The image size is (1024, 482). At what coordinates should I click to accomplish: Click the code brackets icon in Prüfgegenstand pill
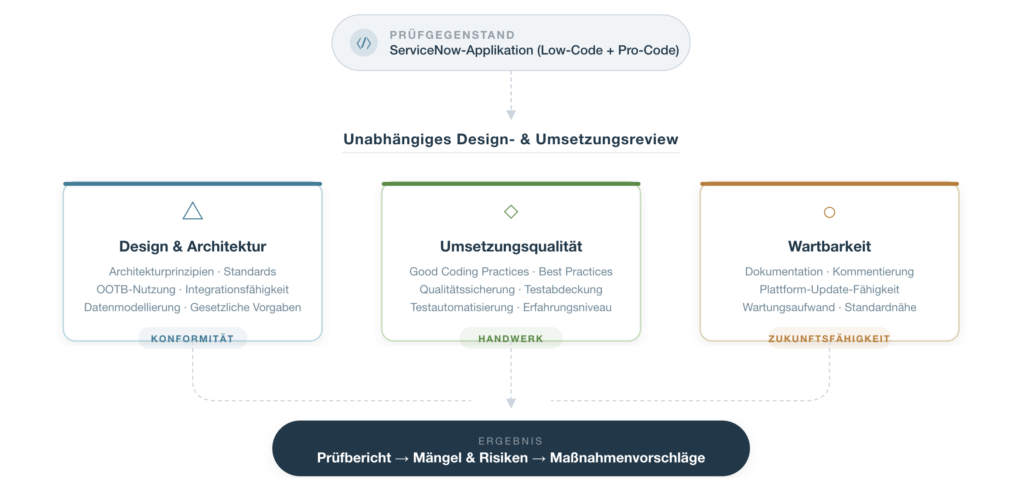(x=363, y=43)
